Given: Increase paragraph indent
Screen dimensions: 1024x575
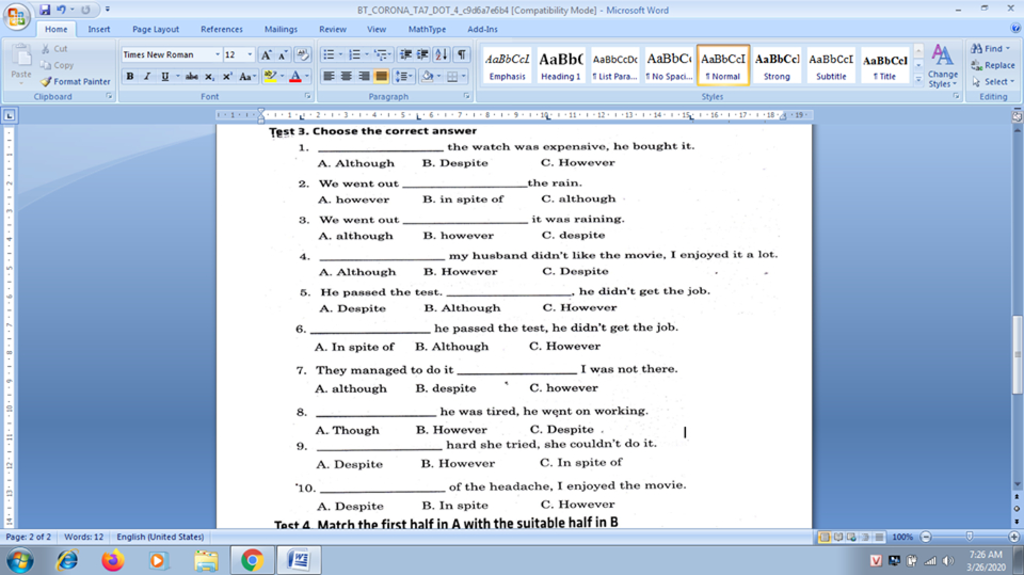Looking at the screenshot, I should (423, 55).
